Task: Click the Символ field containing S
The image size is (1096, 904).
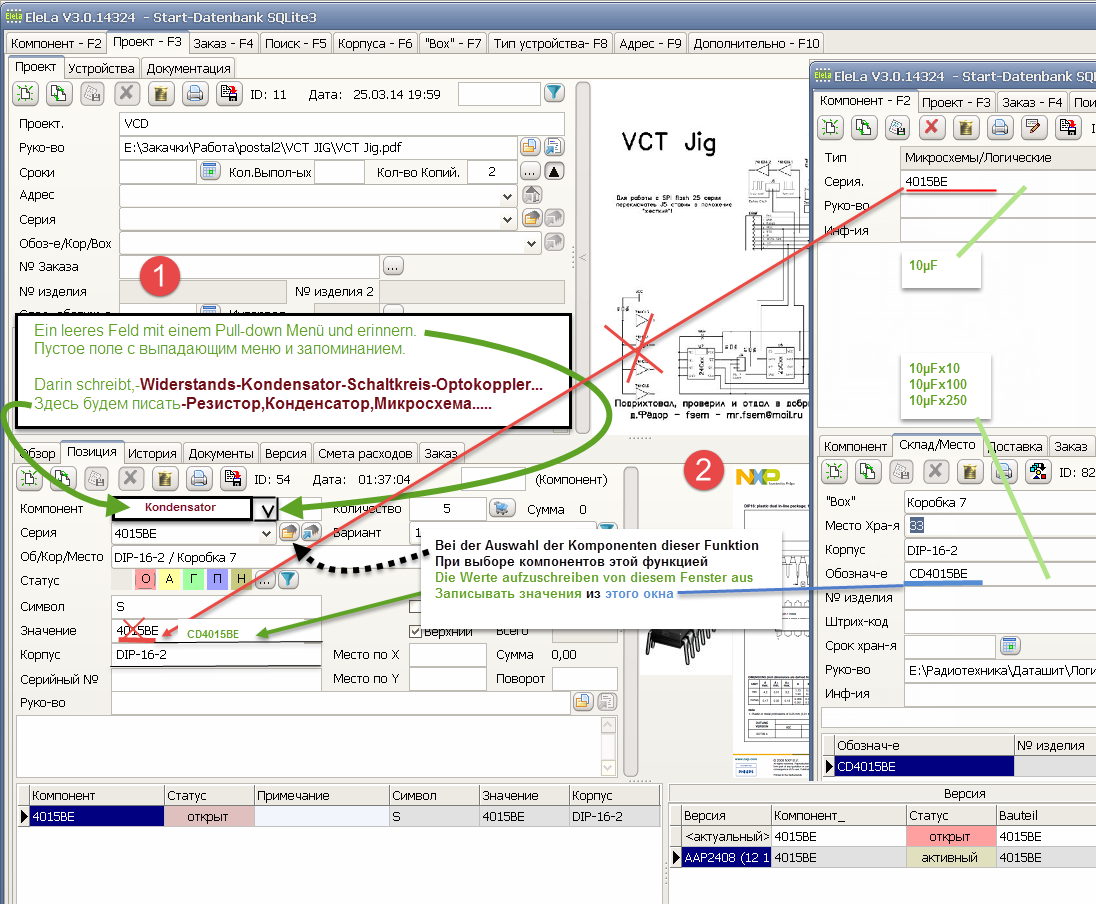Action: (x=217, y=606)
